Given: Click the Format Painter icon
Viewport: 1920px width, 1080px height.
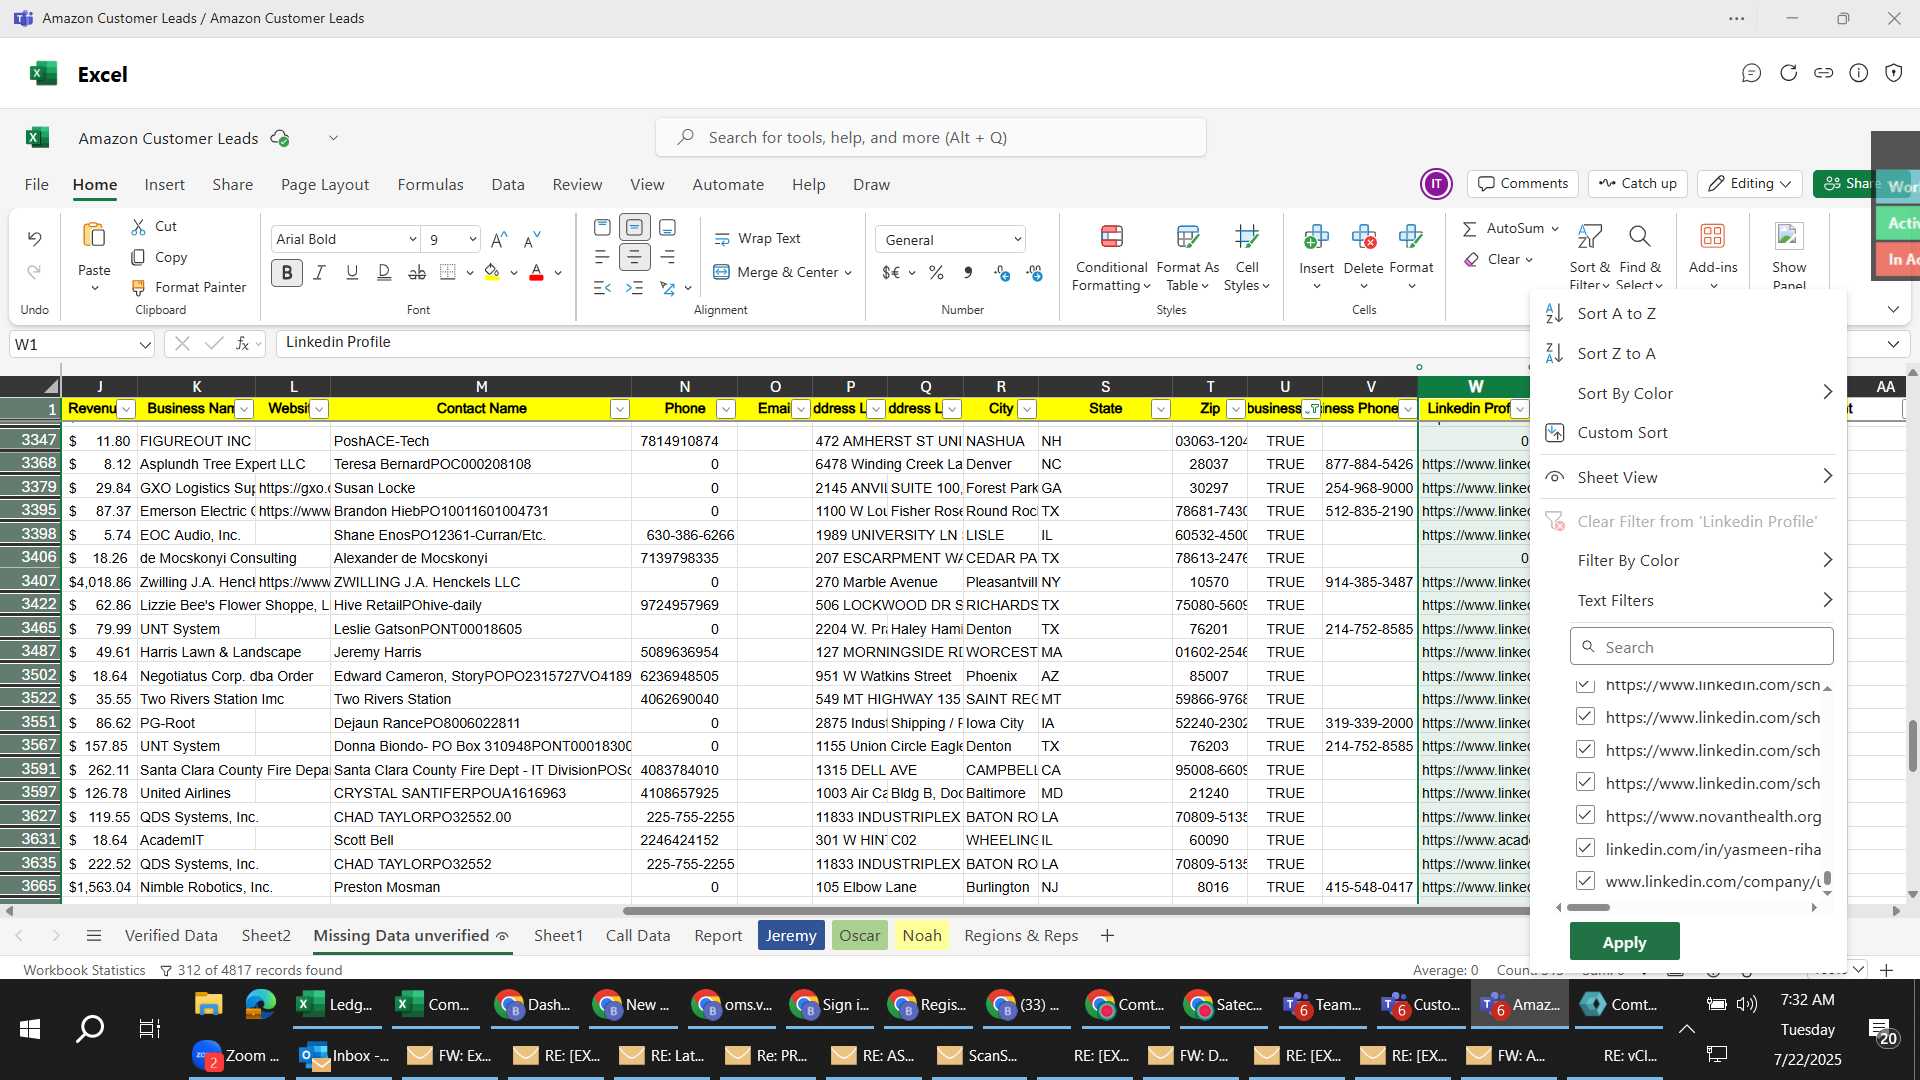Looking at the screenshot, I should pos(138,288).
